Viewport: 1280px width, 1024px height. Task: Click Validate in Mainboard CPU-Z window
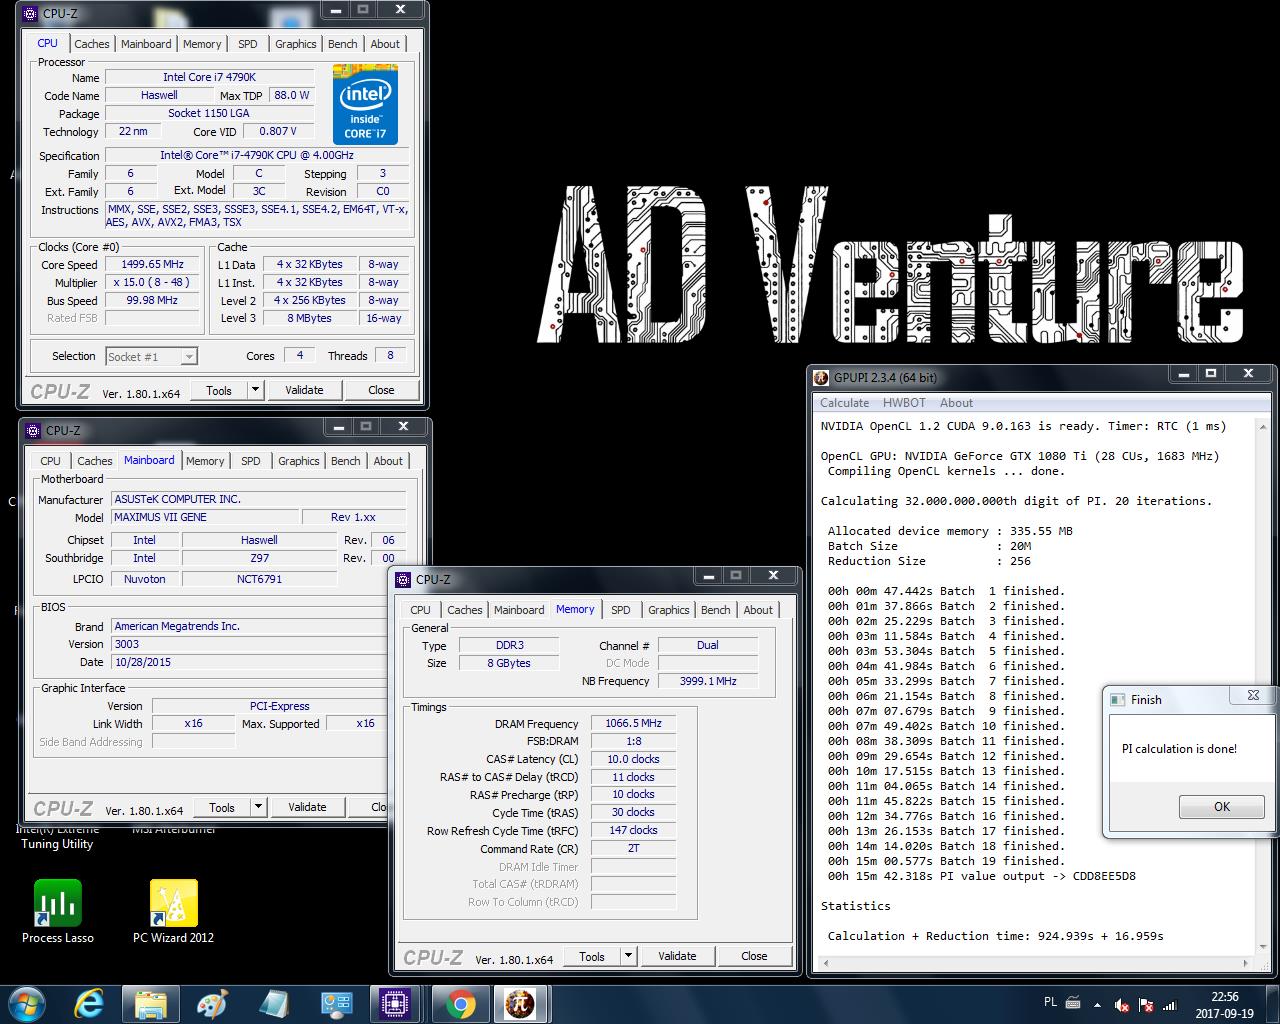click(x=307, y=807)
